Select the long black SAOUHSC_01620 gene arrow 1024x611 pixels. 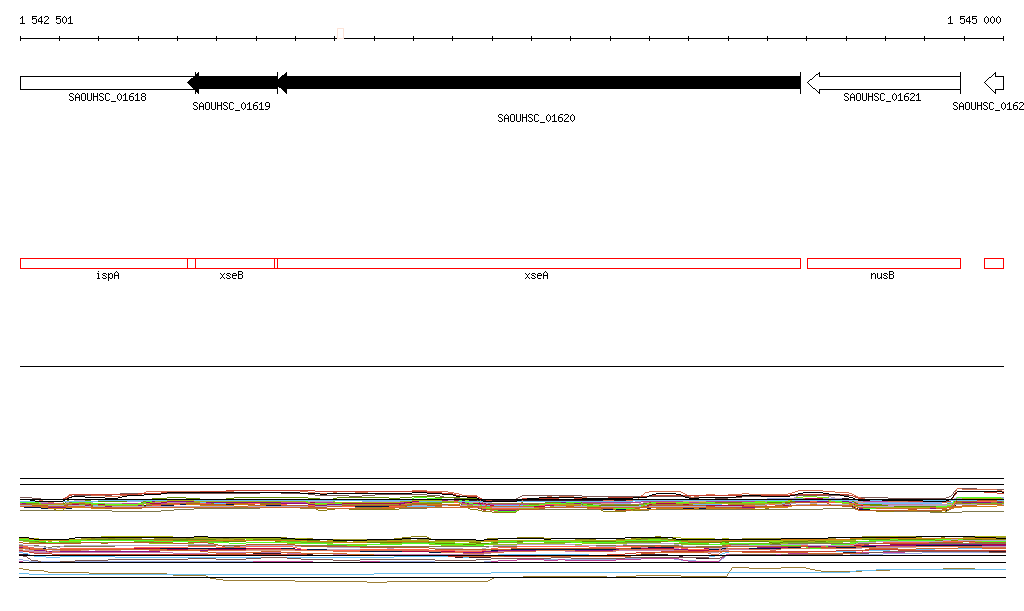click(x=539, y=83)
